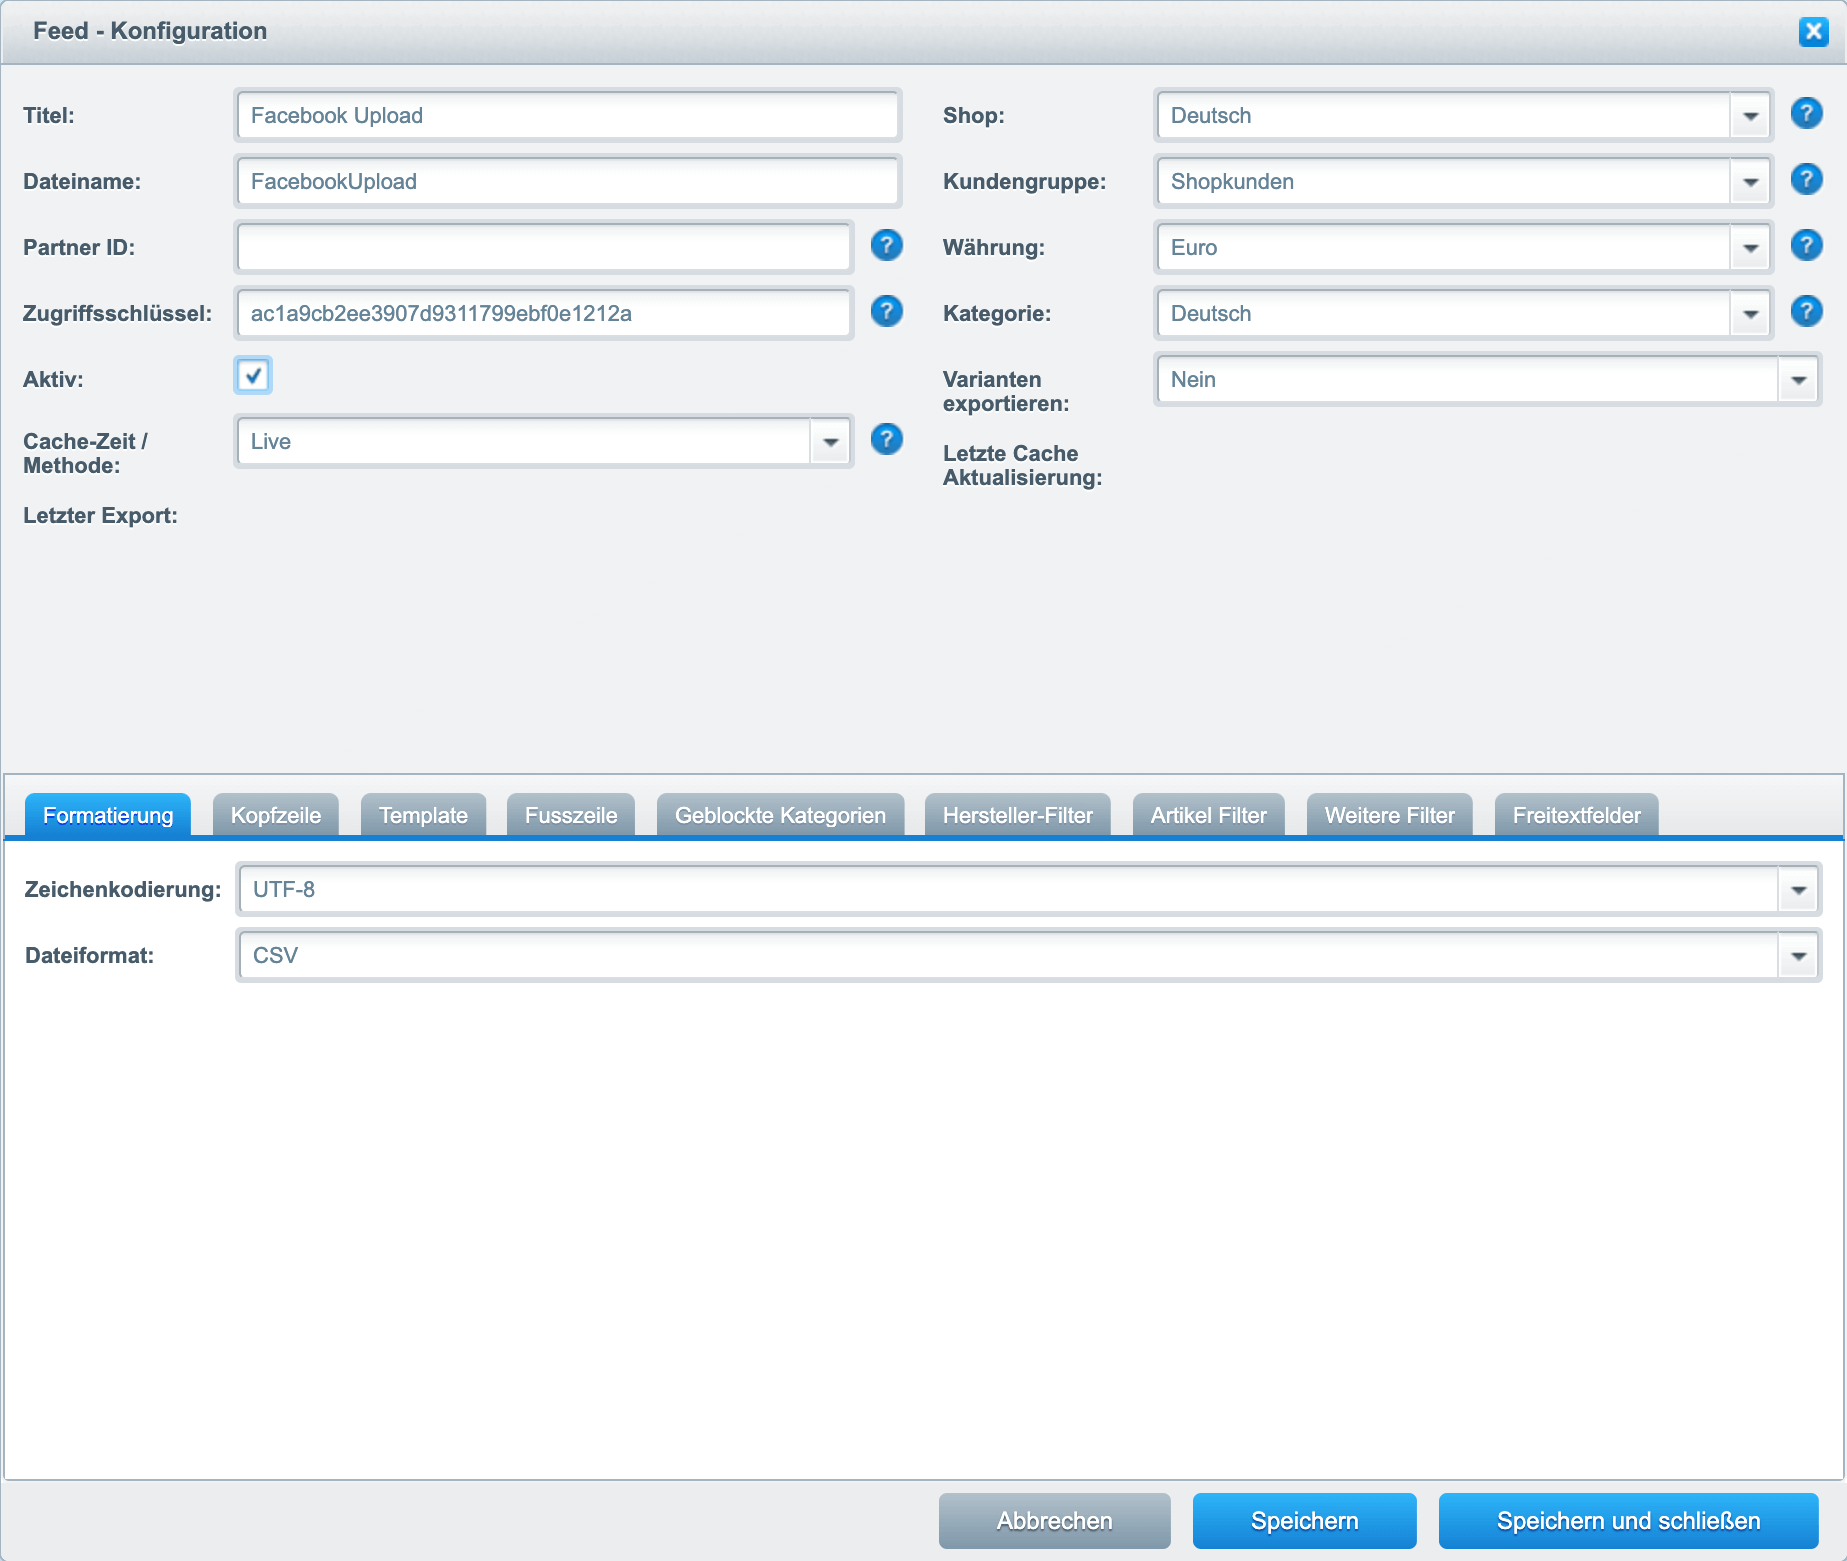Viewport: 1847px width, 1561px height.
Task: Open help for Cache-Zeit / Methode
Action: click(886, 439)
